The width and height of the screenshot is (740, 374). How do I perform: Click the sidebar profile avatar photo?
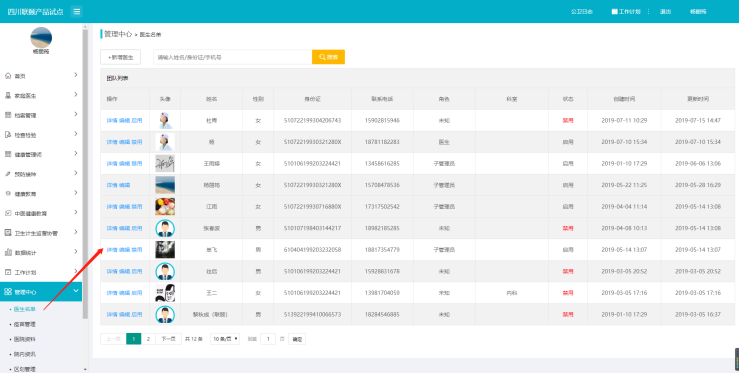[x=41, y=37]
